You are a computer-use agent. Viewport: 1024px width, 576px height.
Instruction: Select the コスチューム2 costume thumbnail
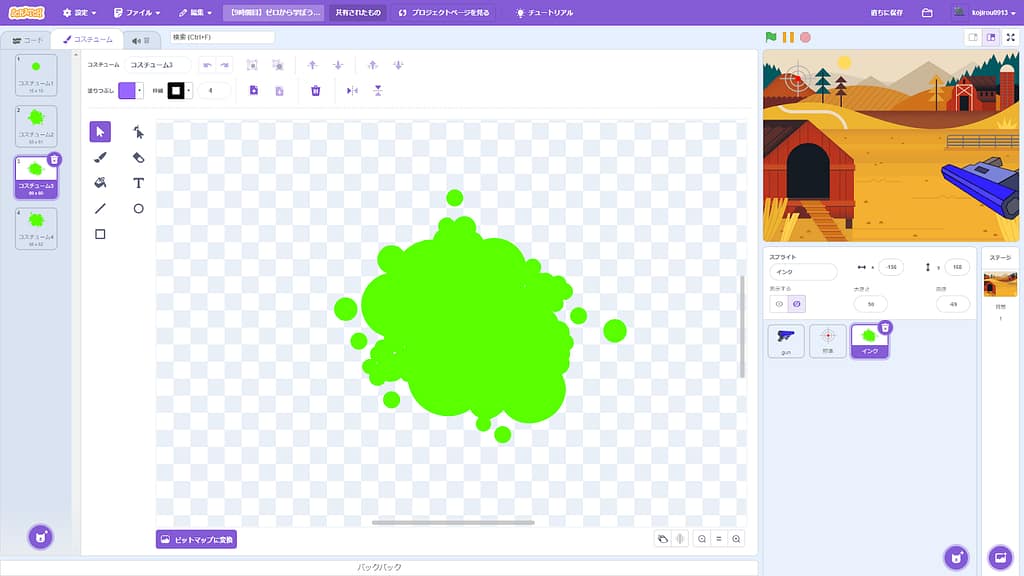36,127
